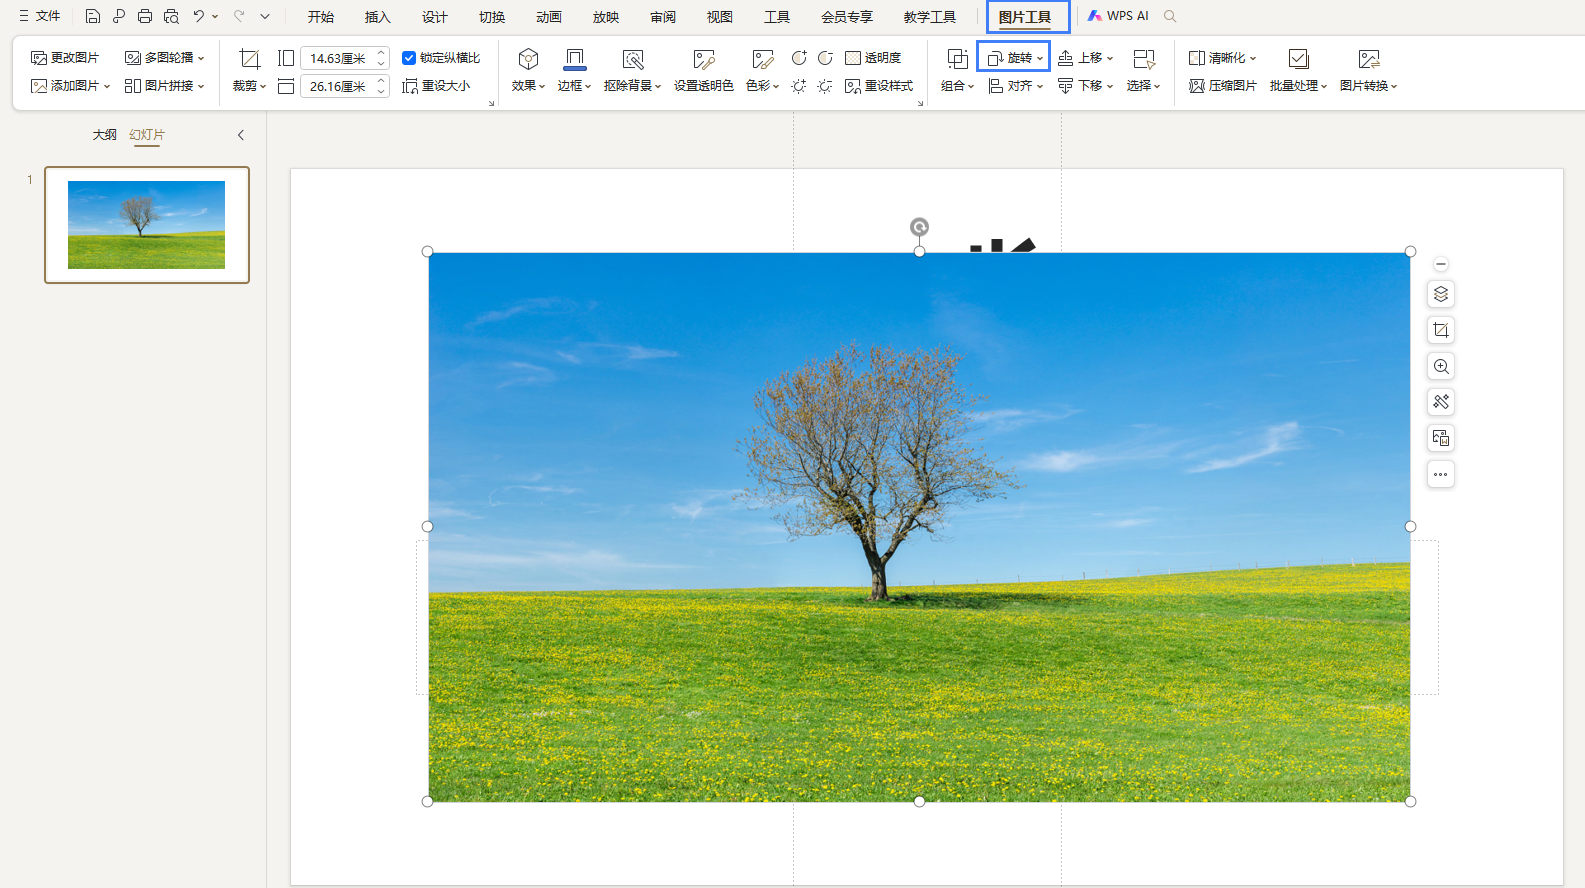This screenshot has height=888, width=1585.
Task: Click the Color (色彩) icon
Action: 763,59
